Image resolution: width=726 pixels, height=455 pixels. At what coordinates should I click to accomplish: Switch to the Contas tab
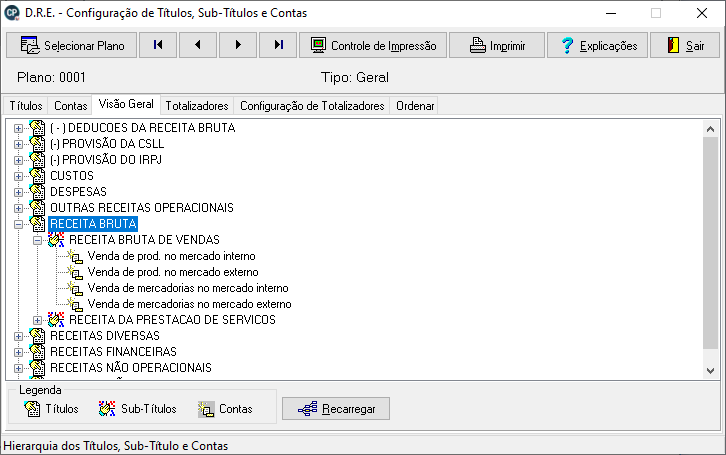(x=70, y=106)
